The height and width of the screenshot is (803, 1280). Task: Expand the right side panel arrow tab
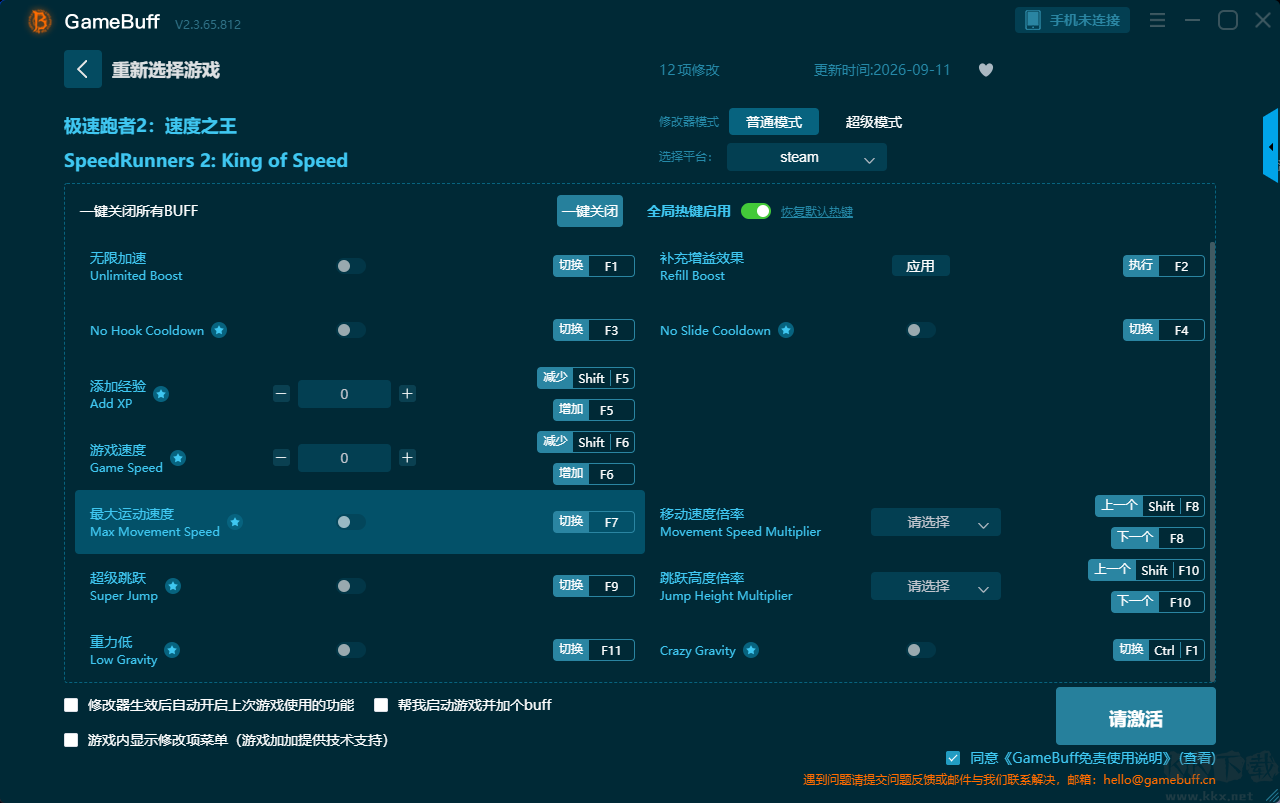click(1271, 147)
